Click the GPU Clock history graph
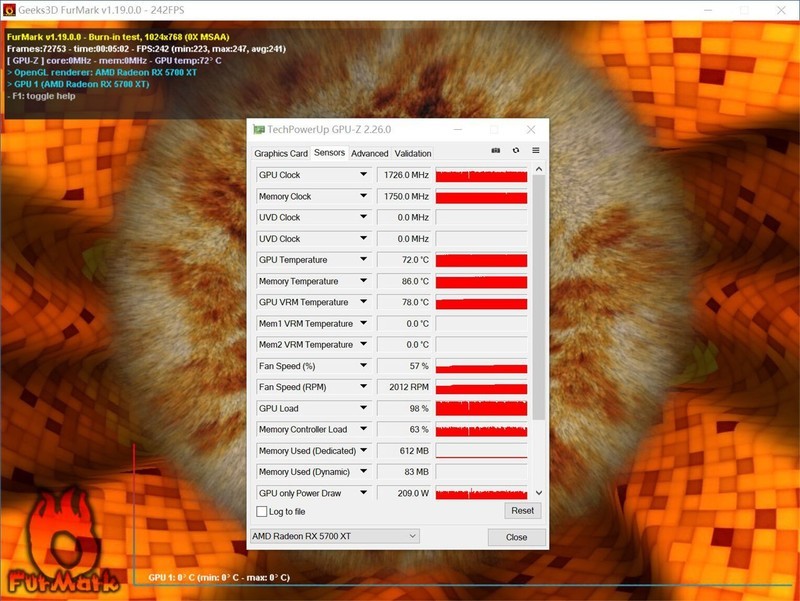The image size is (800, 601). point(481,175)
